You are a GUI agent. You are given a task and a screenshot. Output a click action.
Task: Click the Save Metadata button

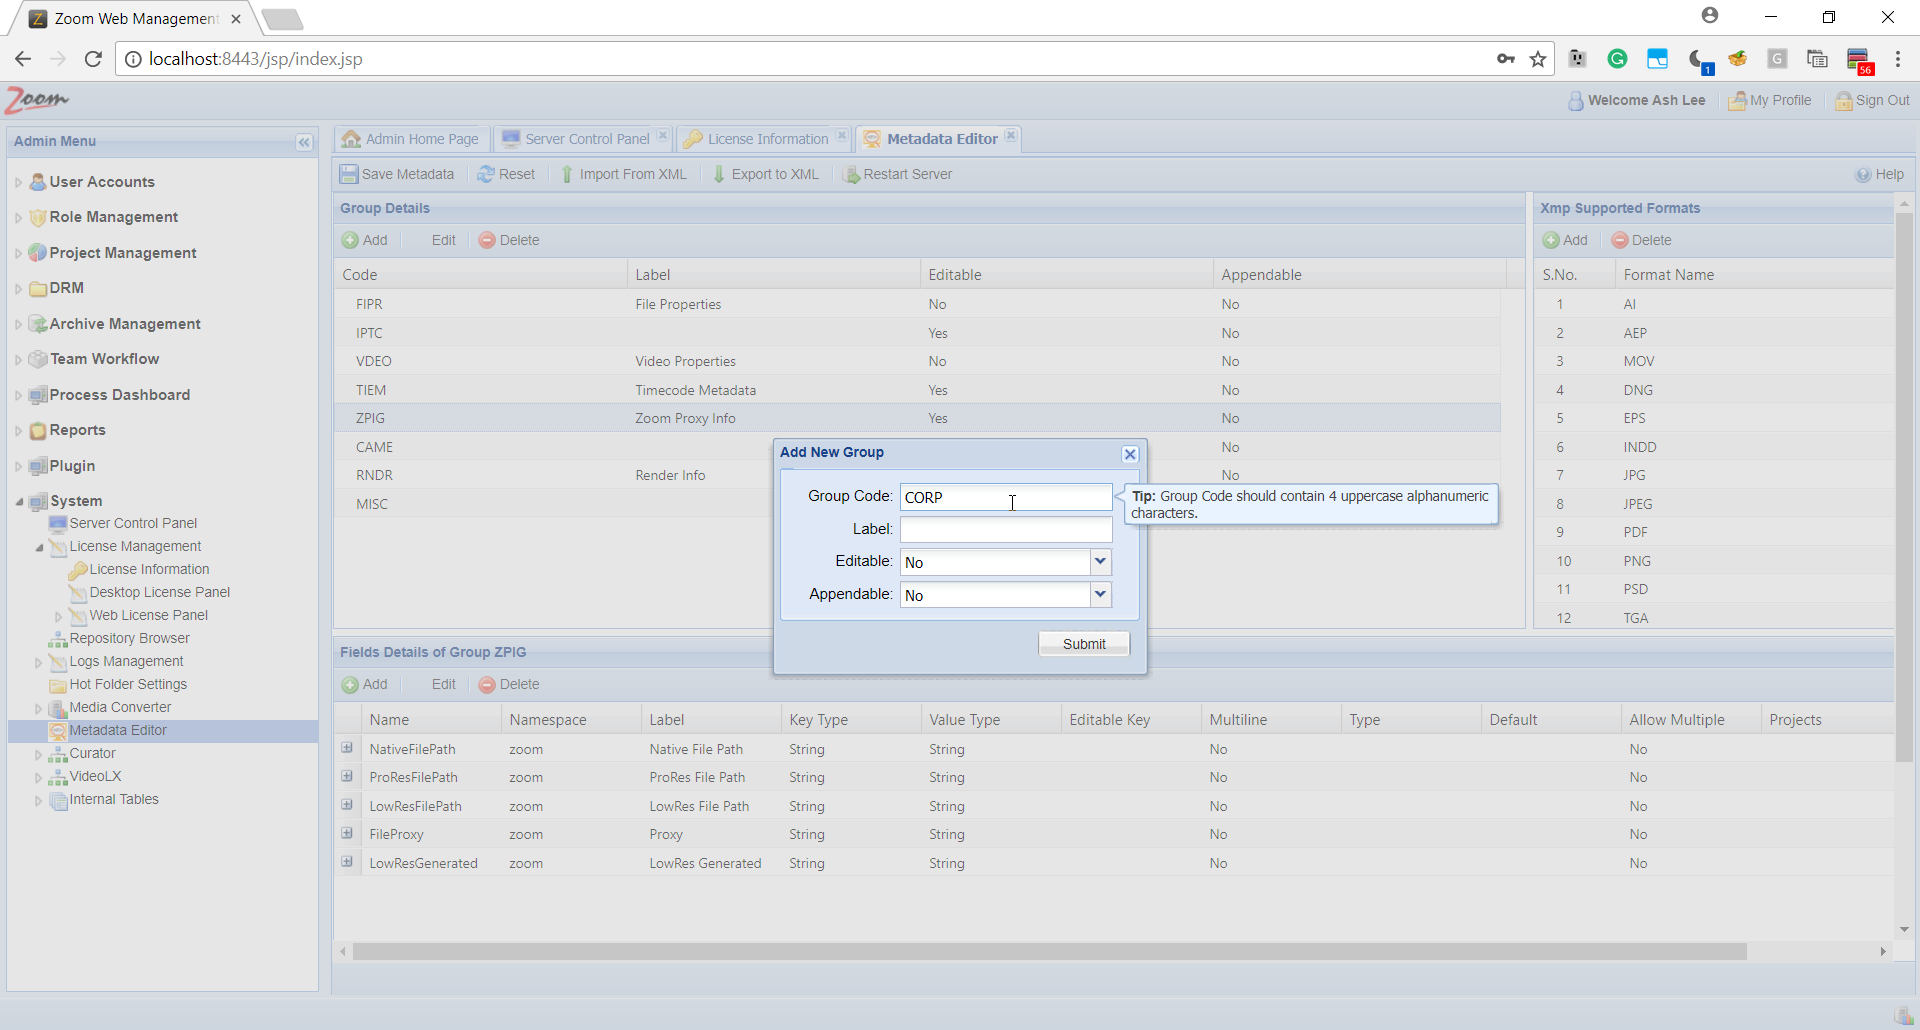[397, 174]
